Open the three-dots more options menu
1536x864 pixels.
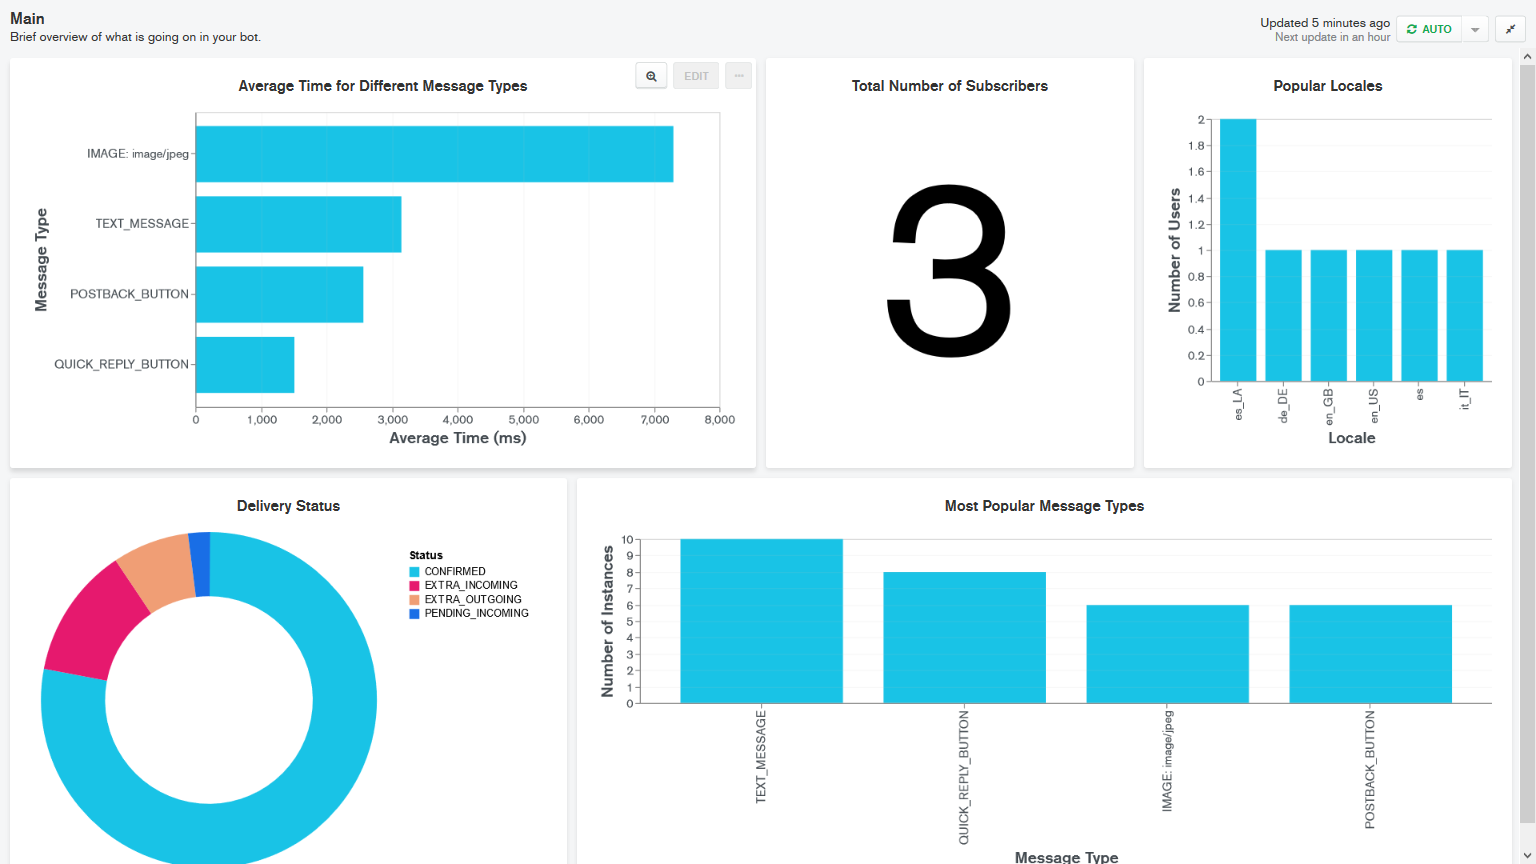pos(739,76)
